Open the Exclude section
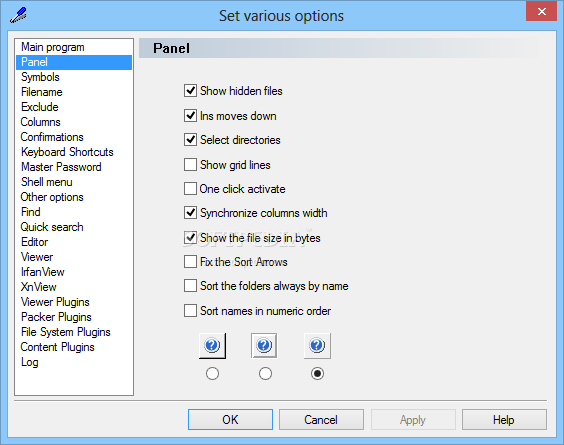 click(x=74, y=107)
